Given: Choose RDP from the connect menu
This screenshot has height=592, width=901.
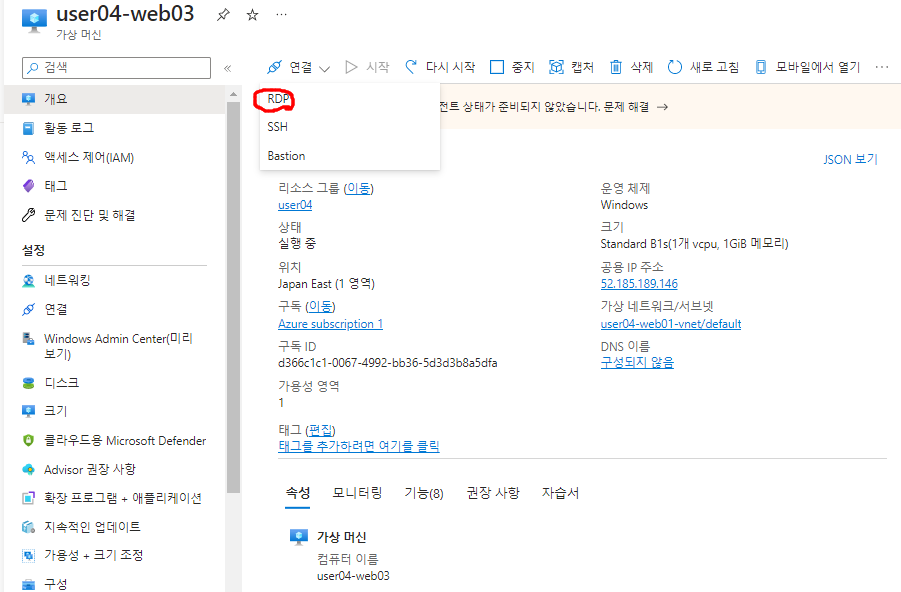Looking at the screenshot, I should point(278,99).
